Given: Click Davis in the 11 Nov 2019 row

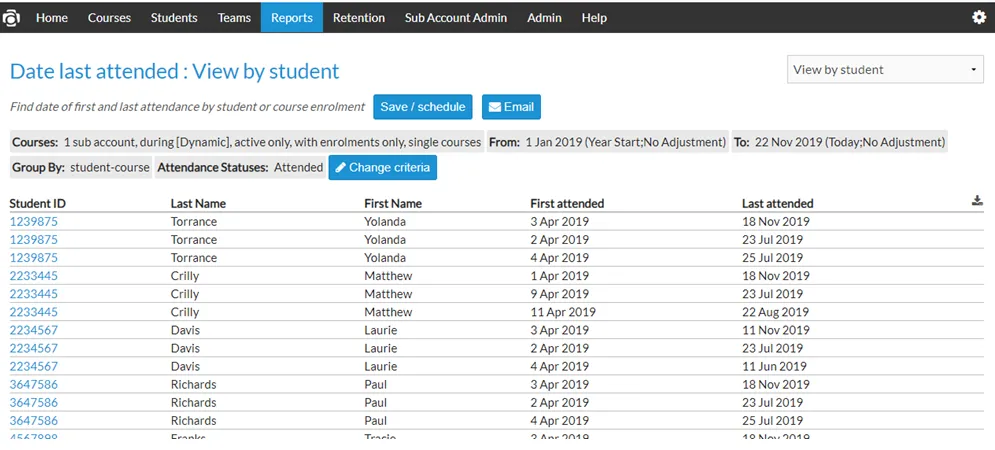Looking at the screenshot, I should pos(185,330).
